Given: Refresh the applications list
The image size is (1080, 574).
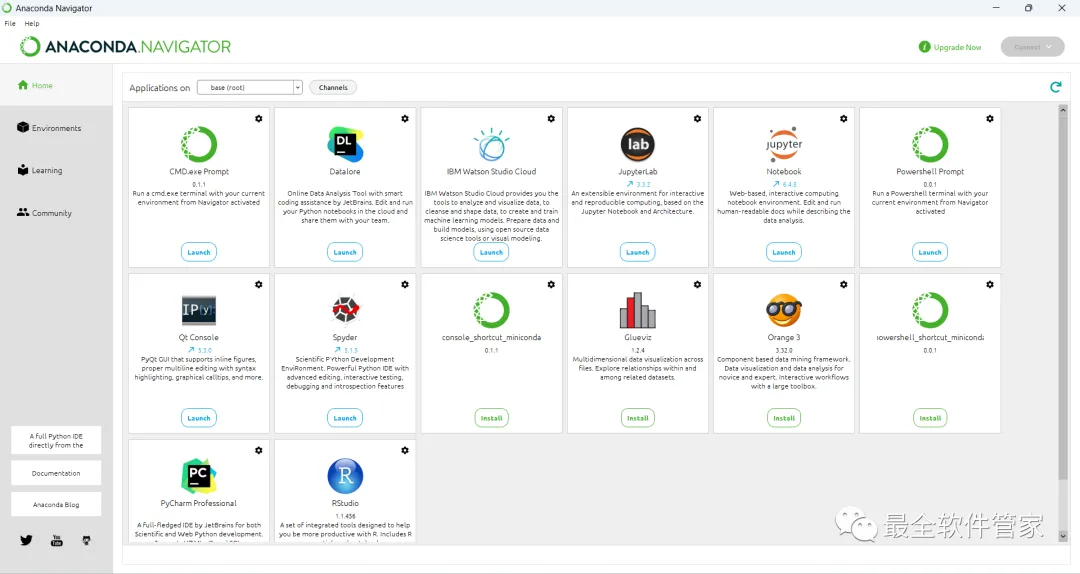Looking at the screenshot, I should (x=1055, y=87).
